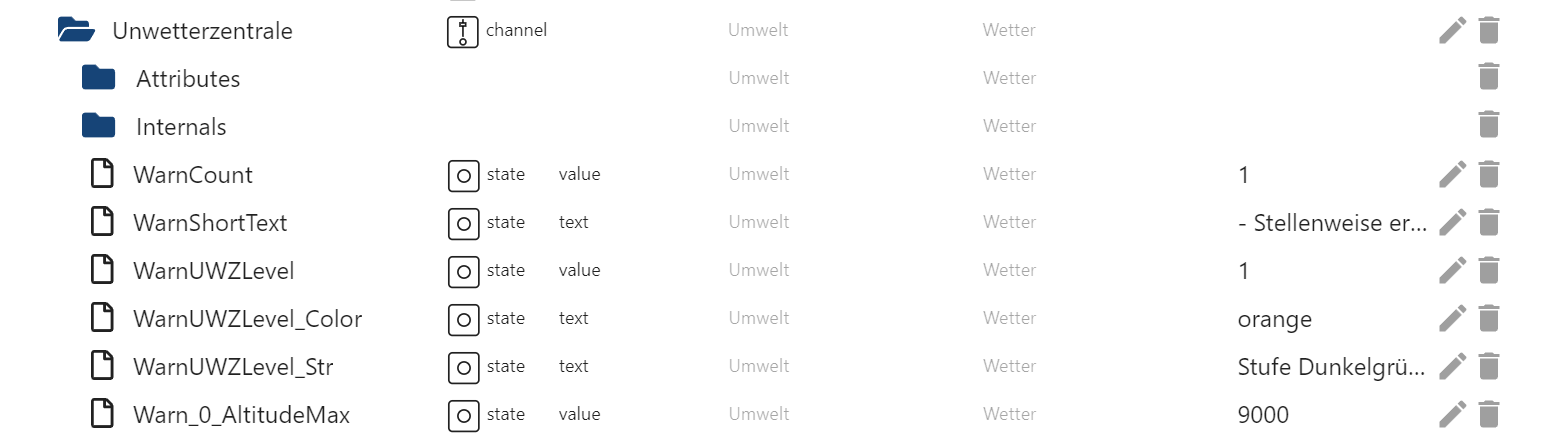Select the WarnUWZLevel object
Screen dimensions: 1554x440
pos(213,271)
